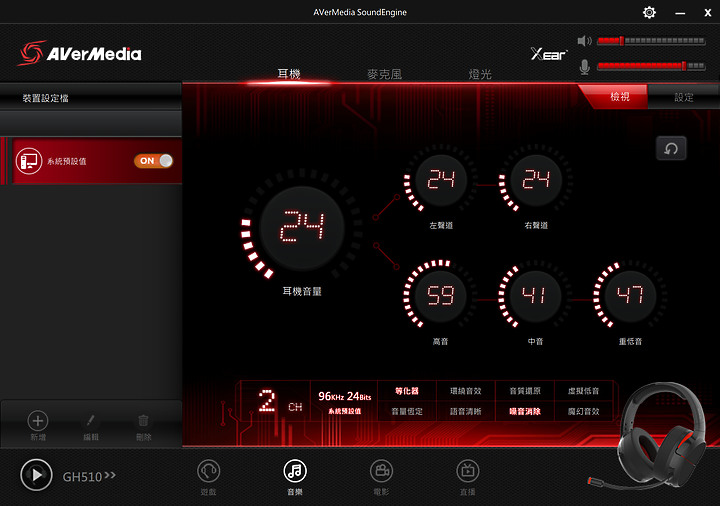Adjust the microphone level slider bar
The image size is (720, 506).
pyautogui.click(x=651, y=66)
